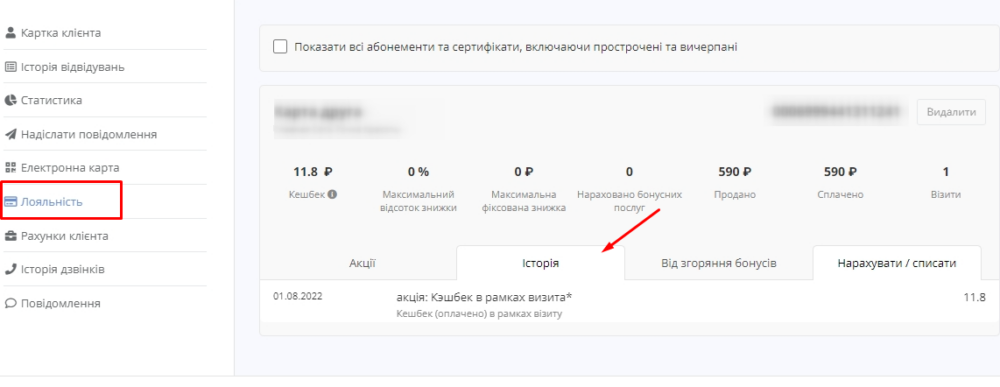Screen dimensions: 1000x387
Task: Click the 0 % maximum discount value
Action: pos(418,172)
